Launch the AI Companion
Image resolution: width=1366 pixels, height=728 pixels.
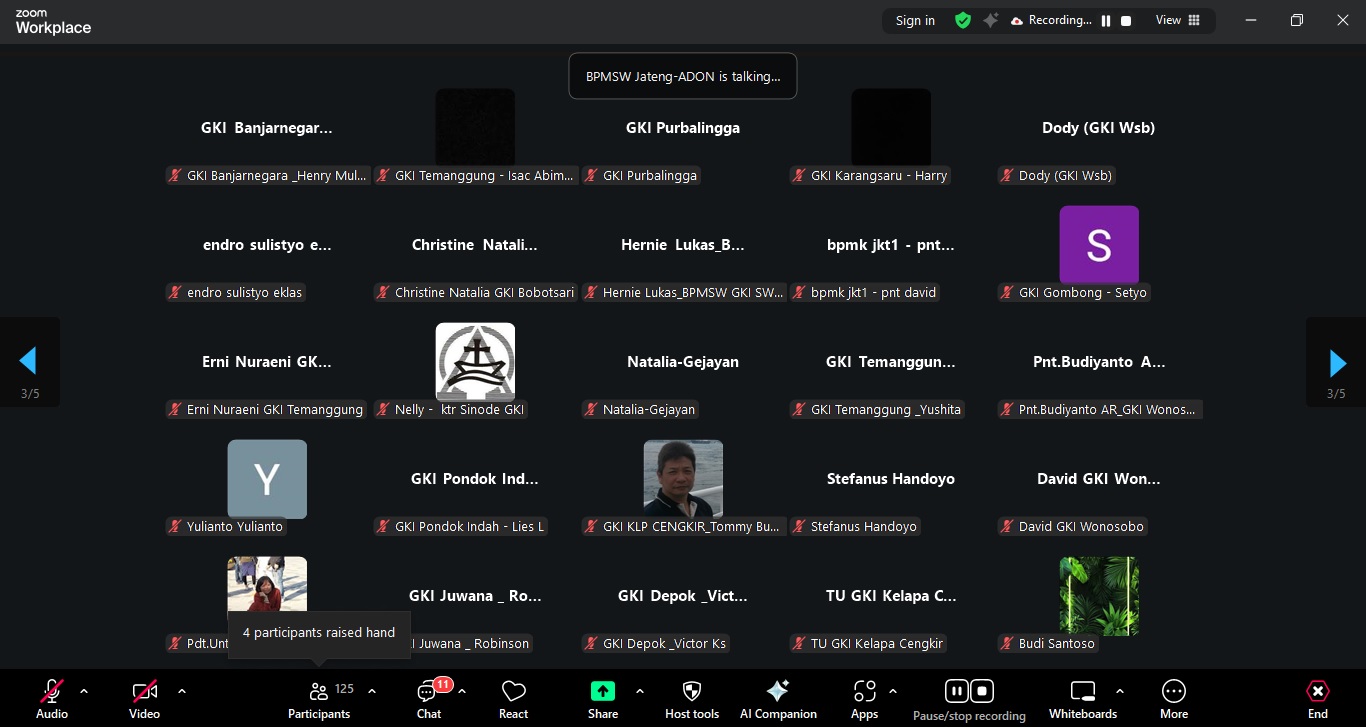[778, 698]
